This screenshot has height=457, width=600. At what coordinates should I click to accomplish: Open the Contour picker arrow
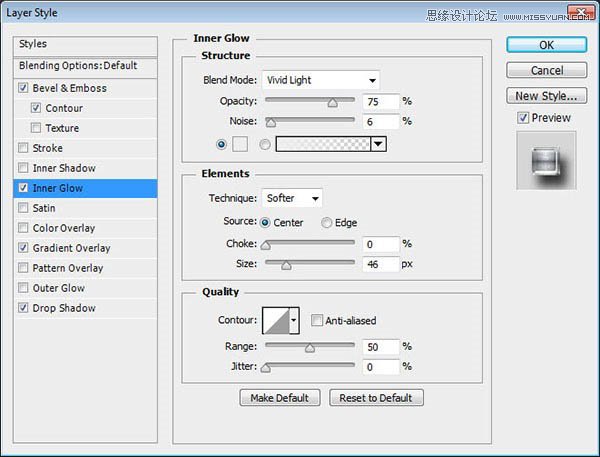pyautogui.click(x=294, y=320)
